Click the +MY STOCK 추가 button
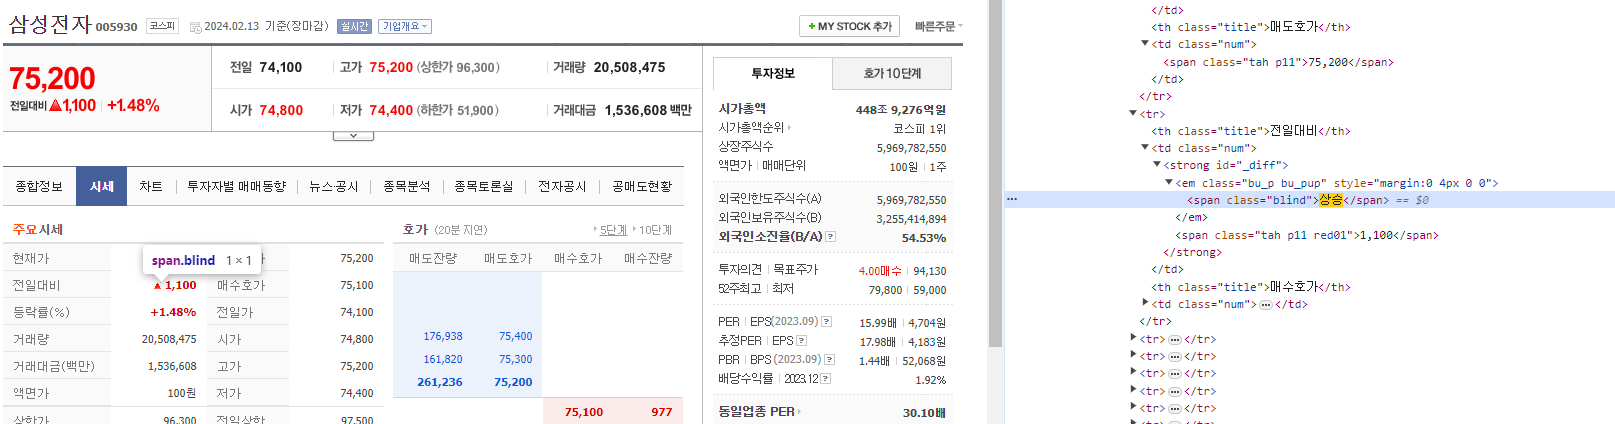This screenshot has width=1615, height=424. click(849, 26)
